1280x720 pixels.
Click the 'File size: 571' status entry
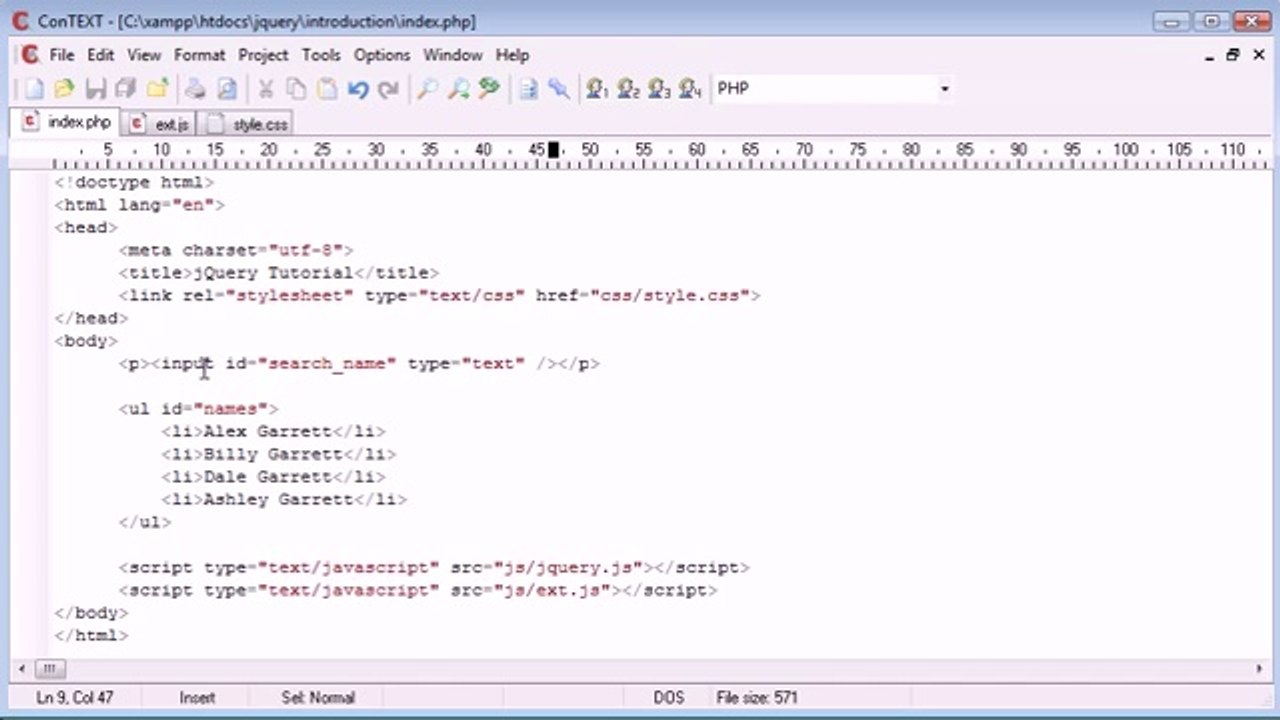point(757,698)
